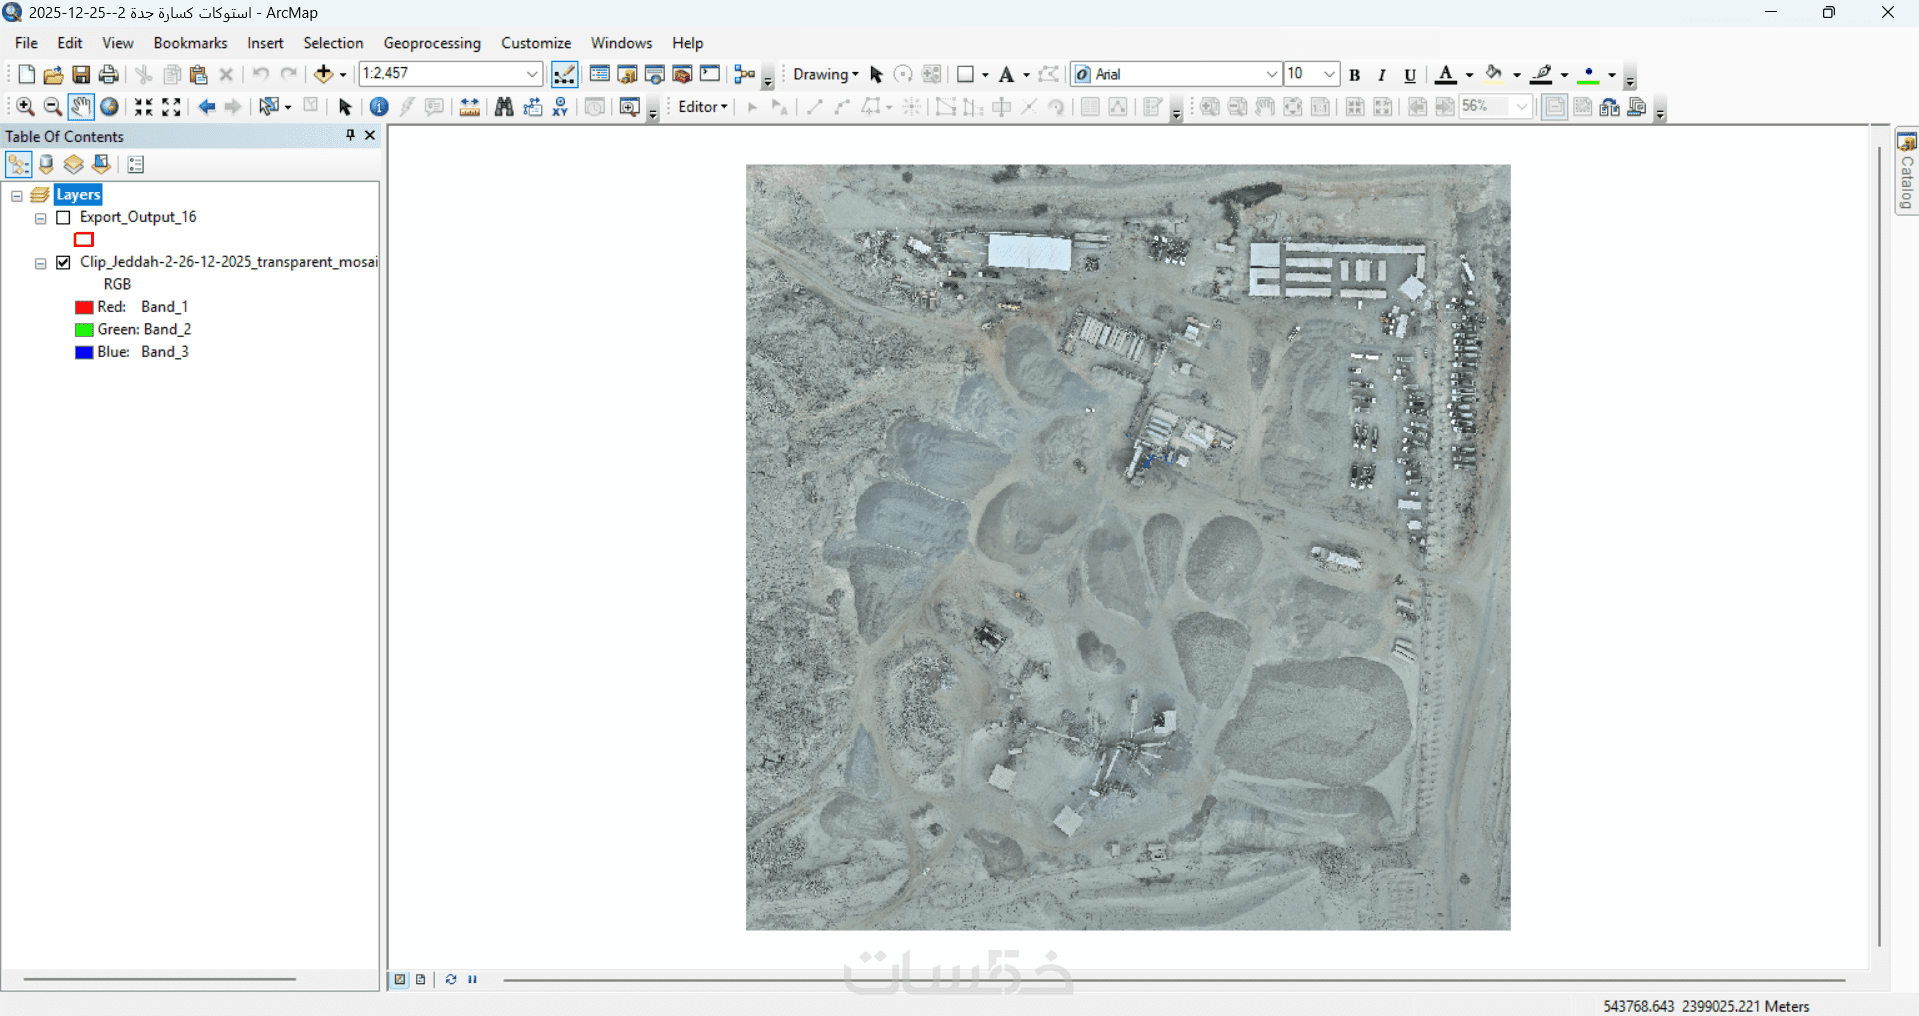1919x1016 pixels.
Task: Open Go To XY tool
Action: tap(560, 107)
